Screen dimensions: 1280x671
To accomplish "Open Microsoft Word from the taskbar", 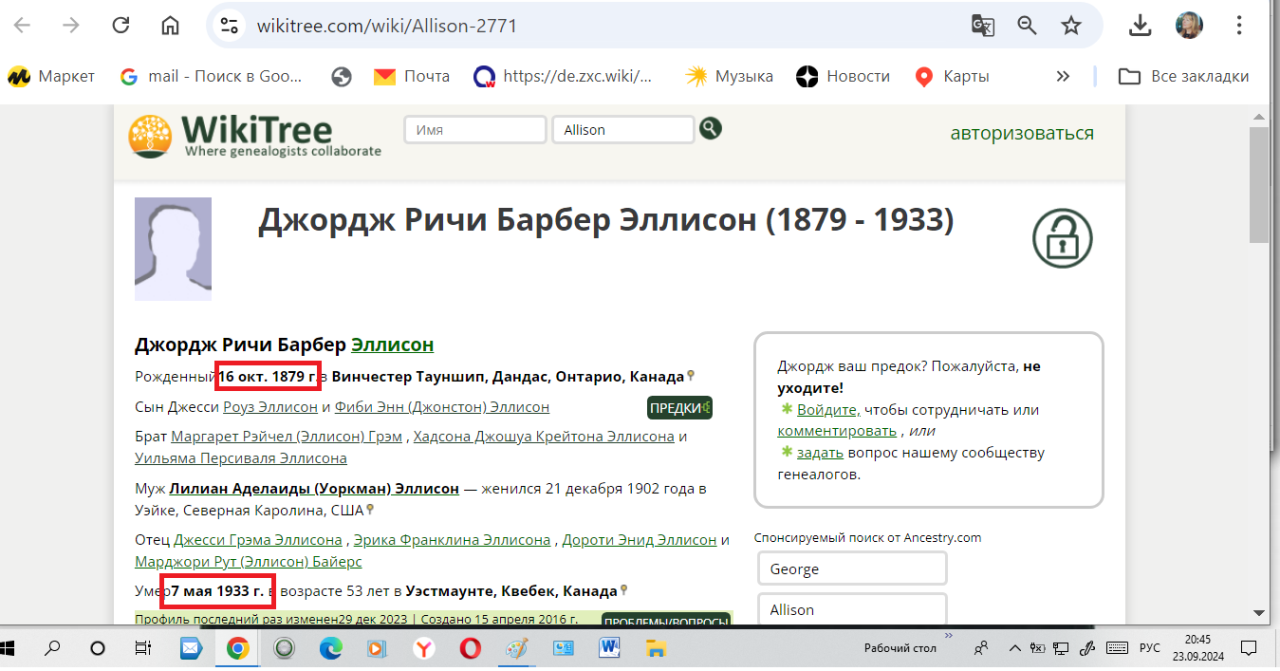I will click(x=609, y=648).
